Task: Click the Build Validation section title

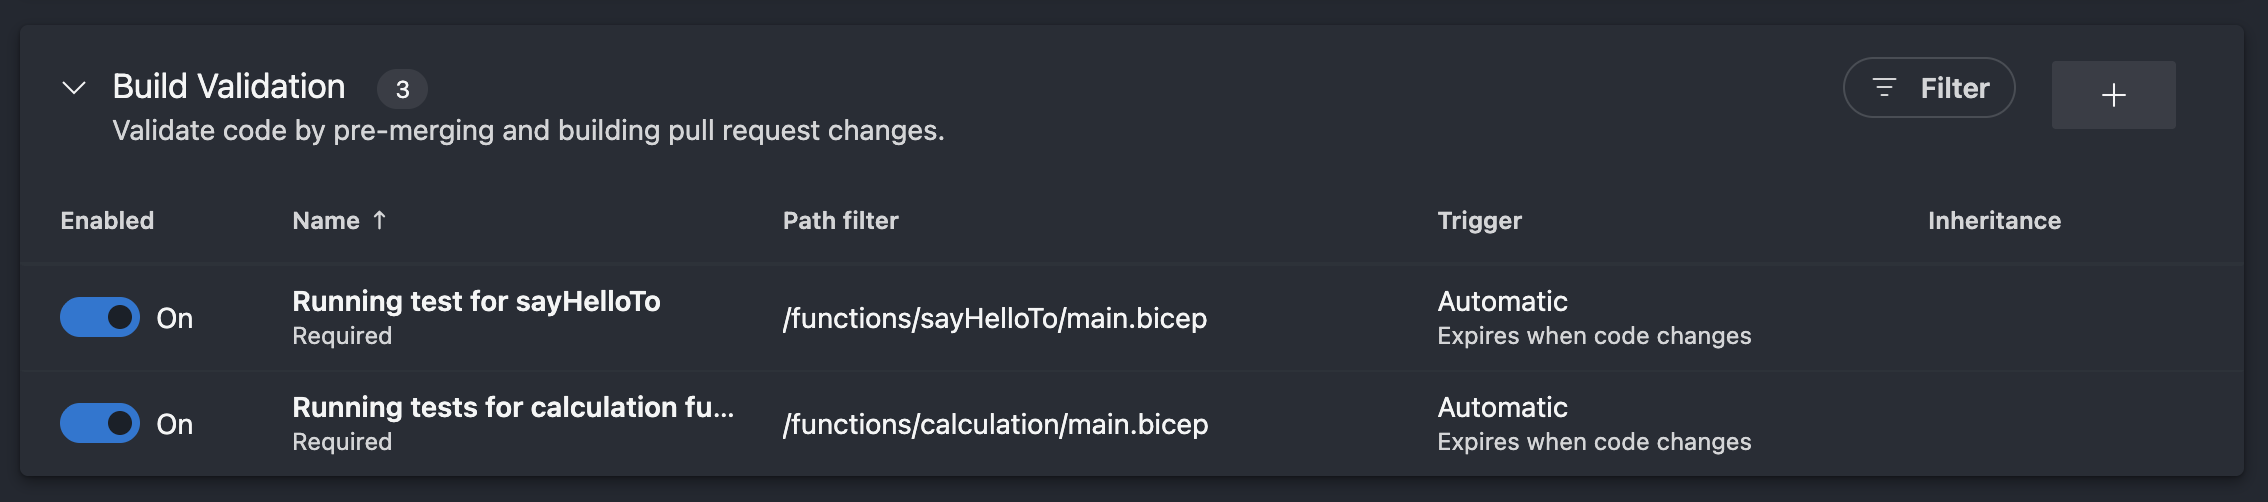Action: (229, 87)
